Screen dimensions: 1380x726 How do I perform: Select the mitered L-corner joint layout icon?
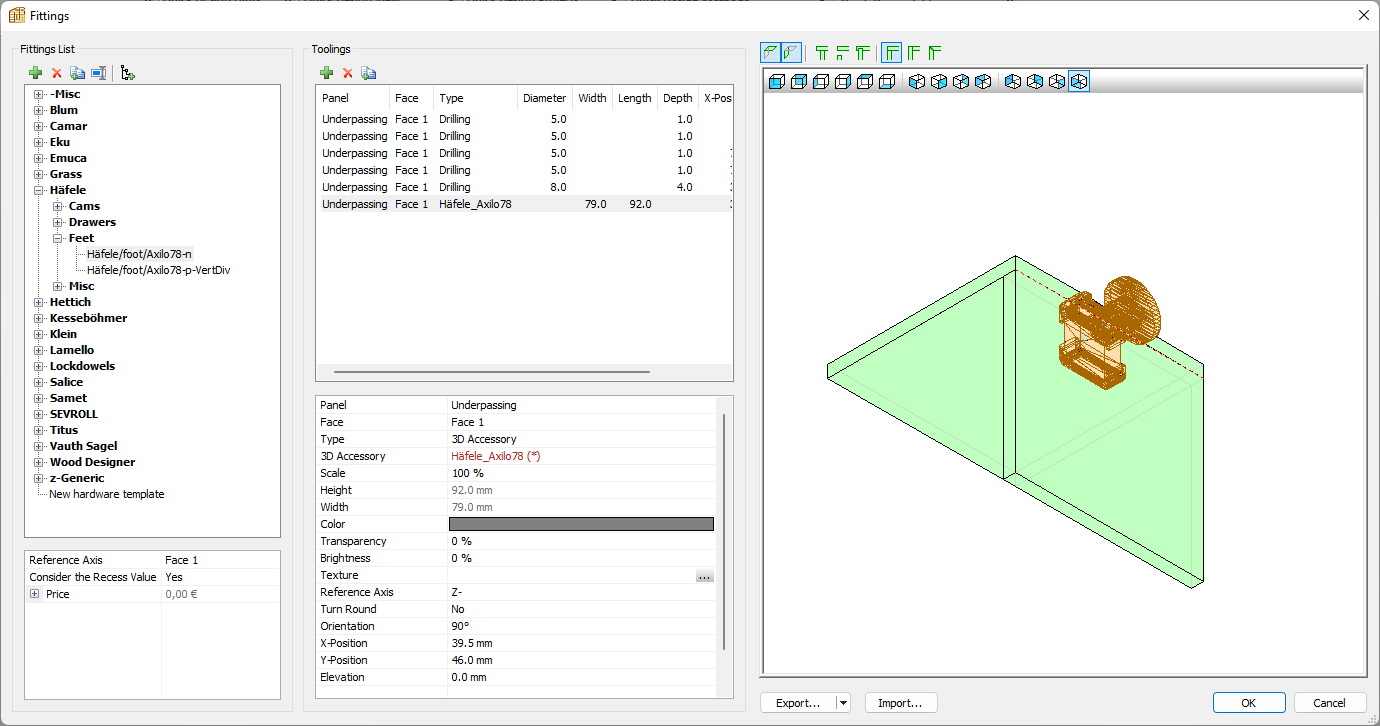936,52
